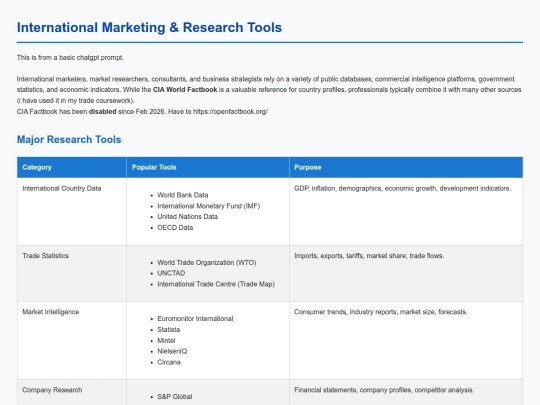Click the purpose text 'Imports, exports, tariffs'
The image size is (540, 405).
[x=369, y=256]
